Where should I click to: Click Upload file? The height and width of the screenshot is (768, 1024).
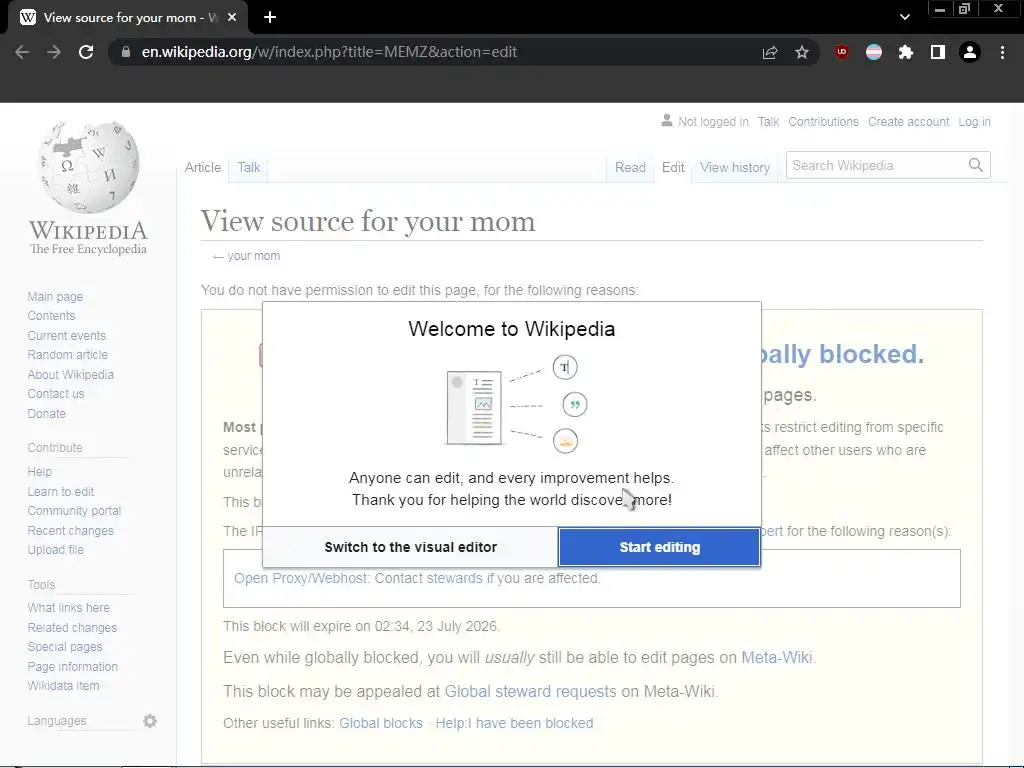pyautogui.click(x=56, y=550)
